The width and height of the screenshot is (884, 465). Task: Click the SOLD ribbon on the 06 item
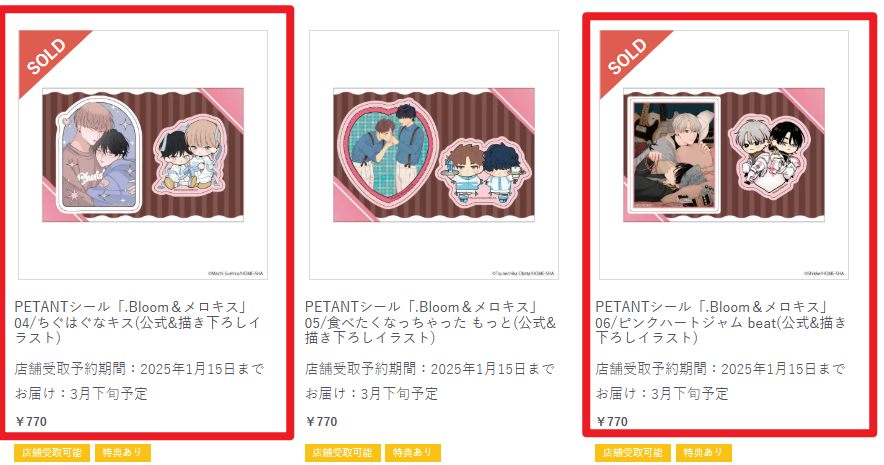click(627, 56)
